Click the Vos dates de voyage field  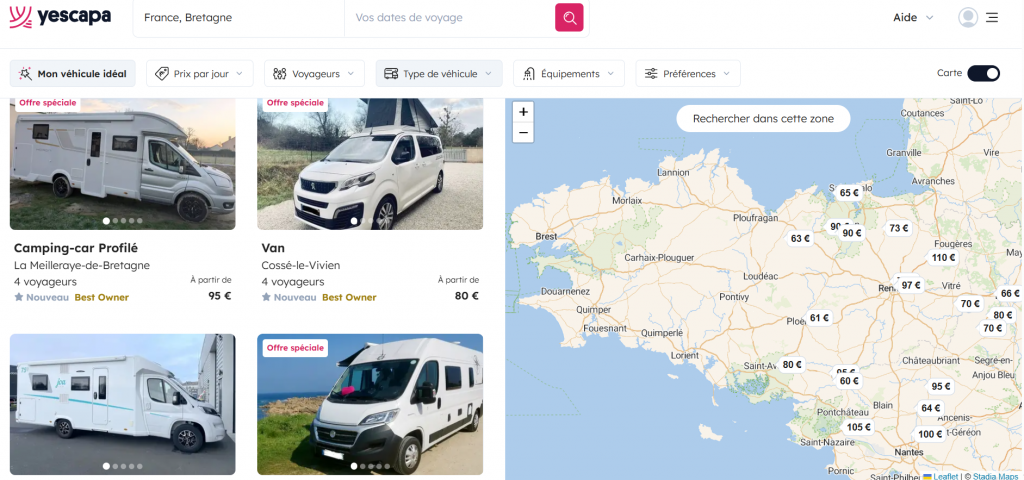(449, 18)
